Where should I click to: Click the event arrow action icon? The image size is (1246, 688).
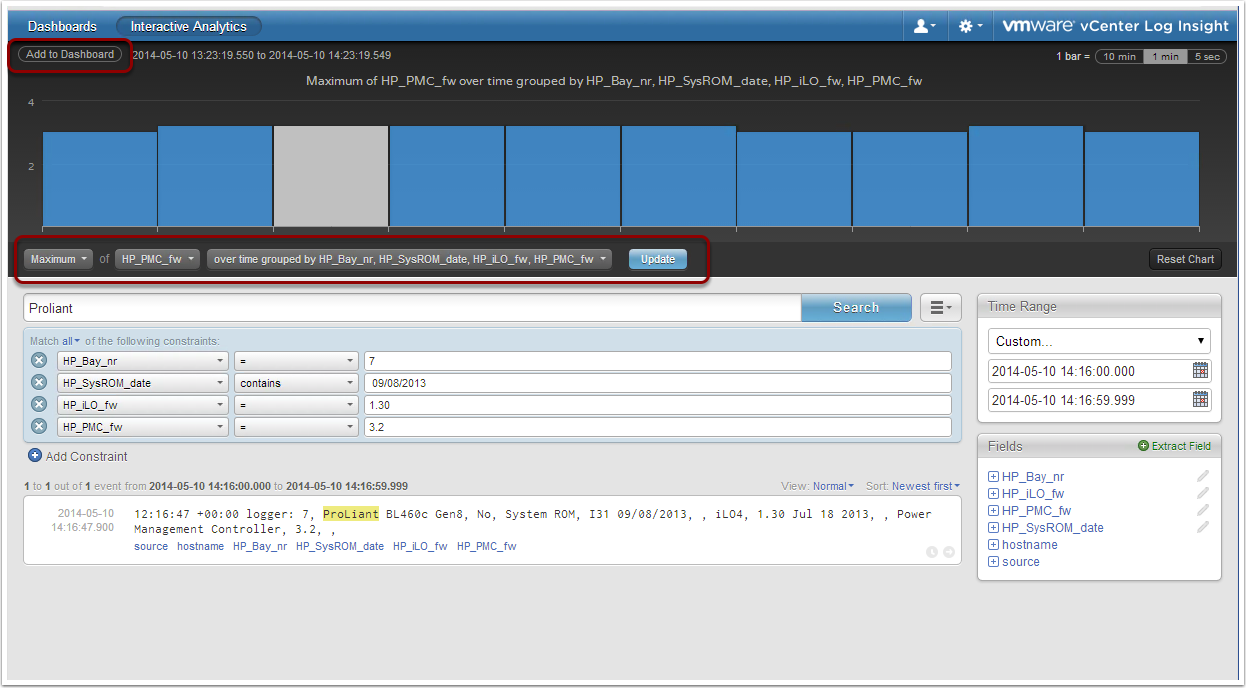coord(949,552)
